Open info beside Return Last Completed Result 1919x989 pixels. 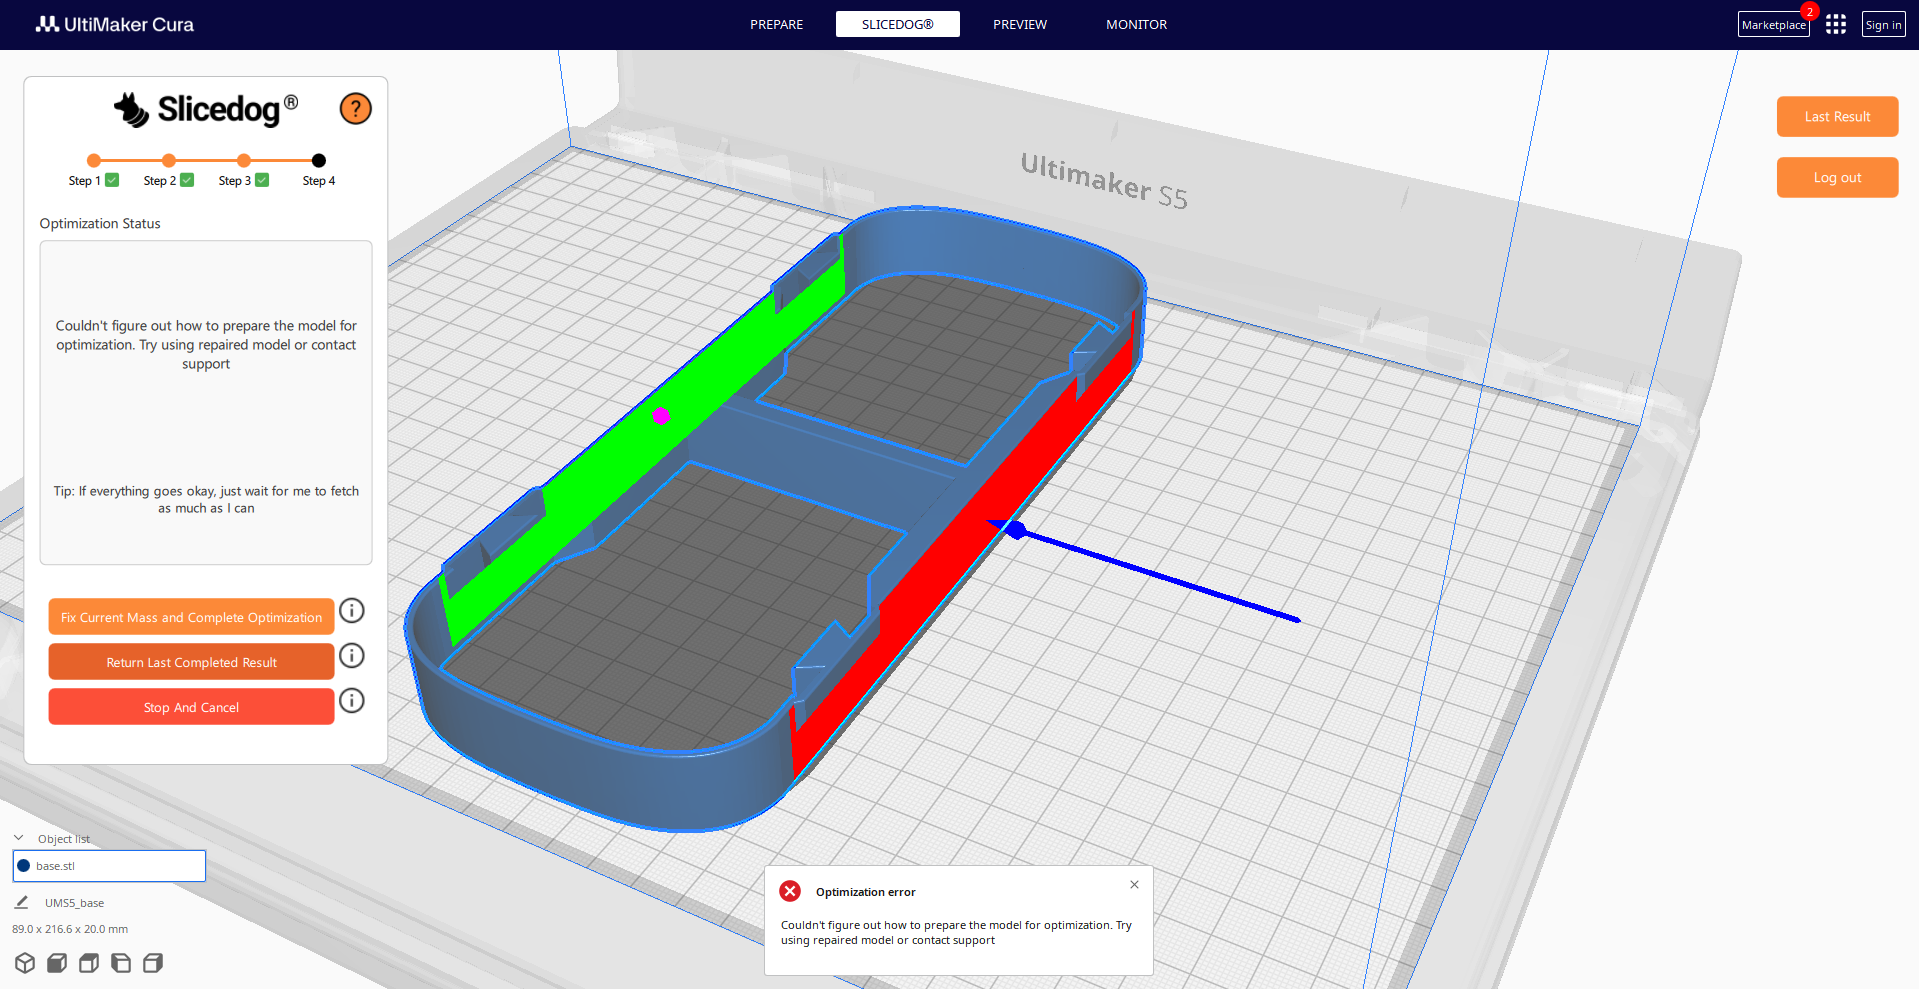tap(351, 655)
